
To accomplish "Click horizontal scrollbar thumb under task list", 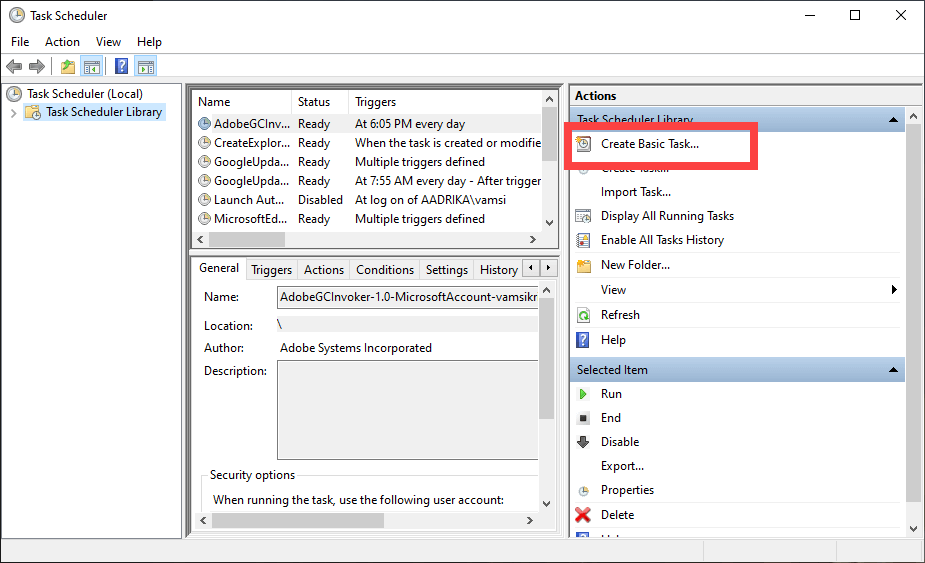I will point(247,240).
